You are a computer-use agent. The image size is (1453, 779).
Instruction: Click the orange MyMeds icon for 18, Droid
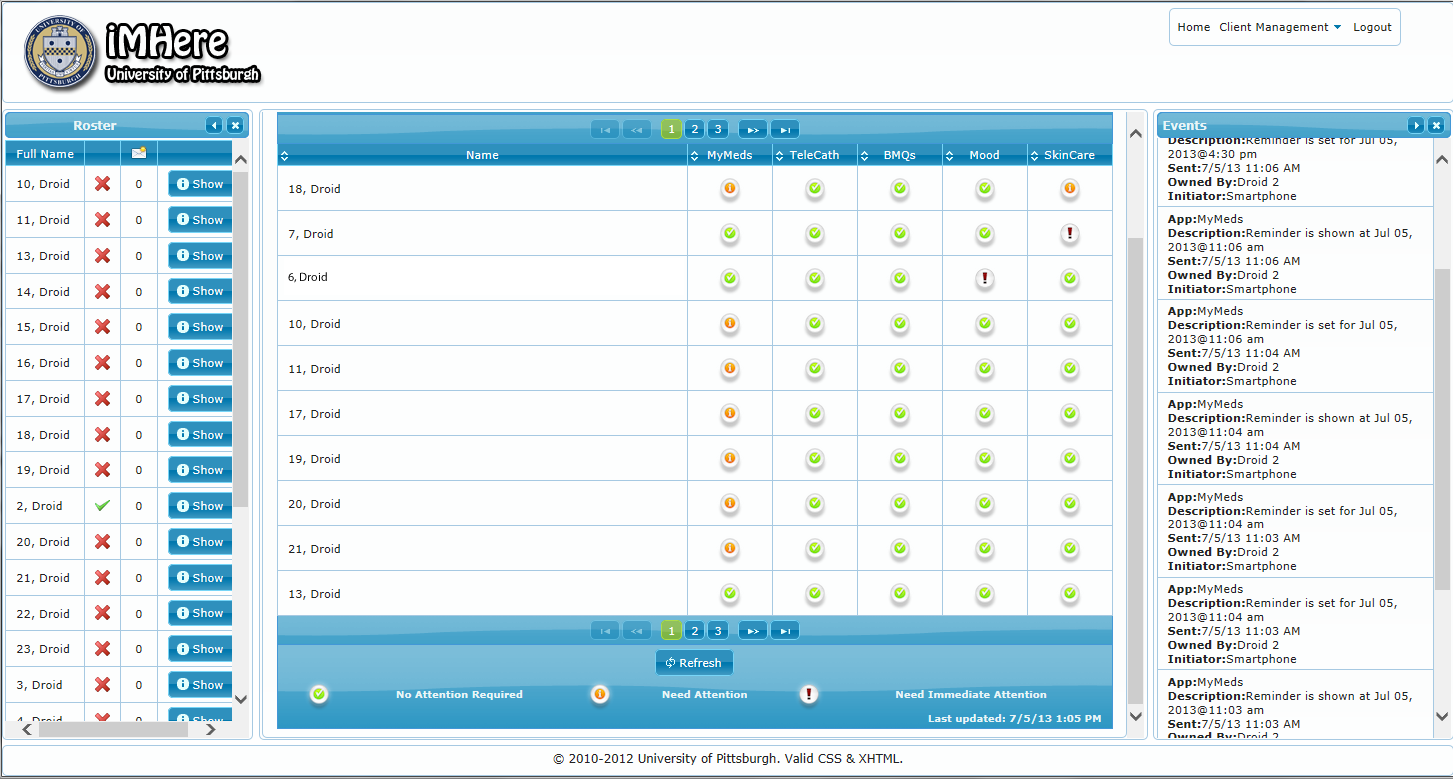pyautogui.click(x=730, y=188)
